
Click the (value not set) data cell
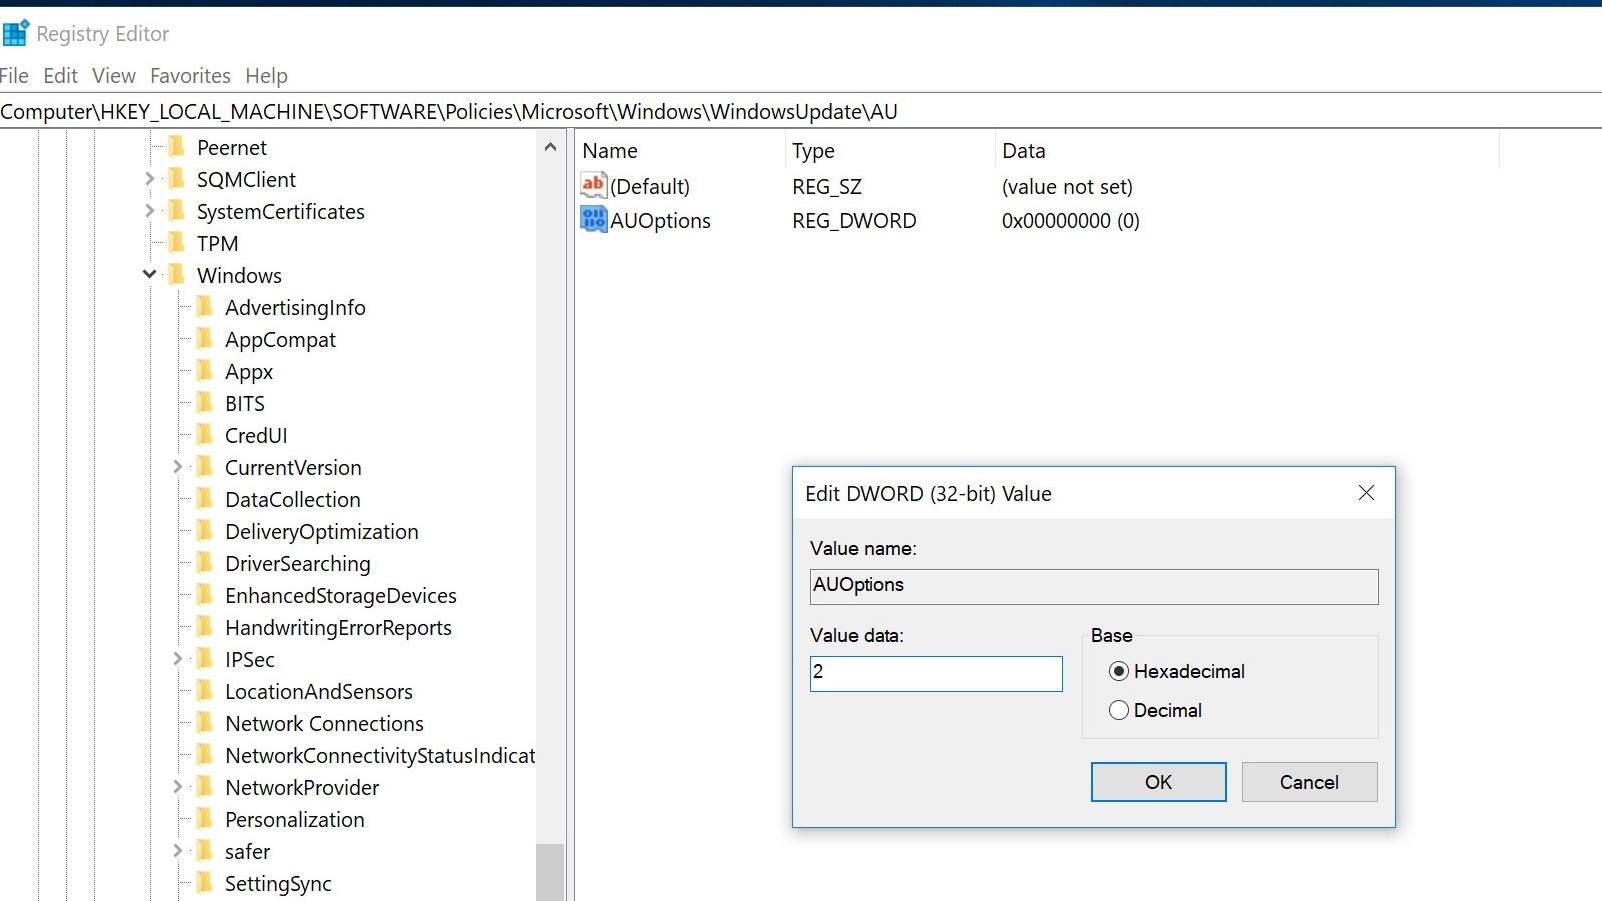(x=1067, y=186)
